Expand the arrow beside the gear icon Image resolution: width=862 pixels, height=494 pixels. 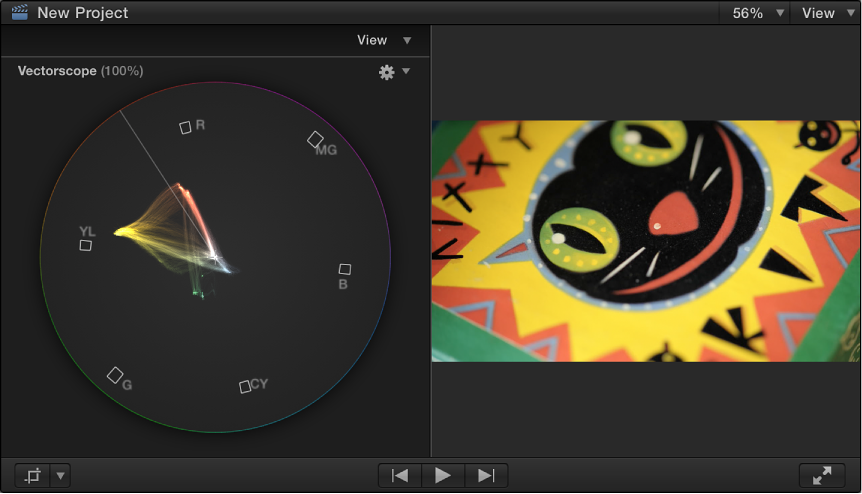coord(406,71)
